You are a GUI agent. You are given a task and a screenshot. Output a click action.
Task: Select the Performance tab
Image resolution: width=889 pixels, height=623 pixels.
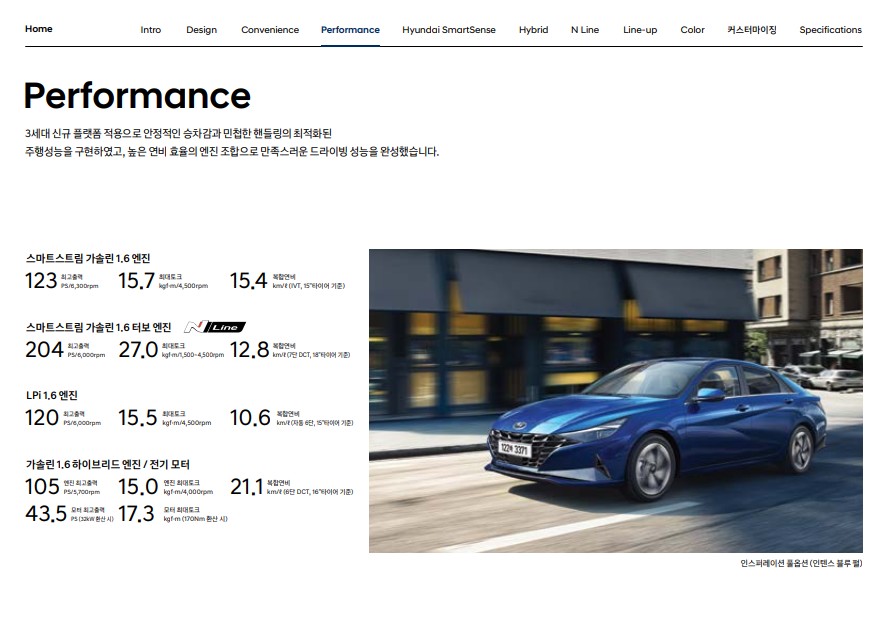point(350,29)
